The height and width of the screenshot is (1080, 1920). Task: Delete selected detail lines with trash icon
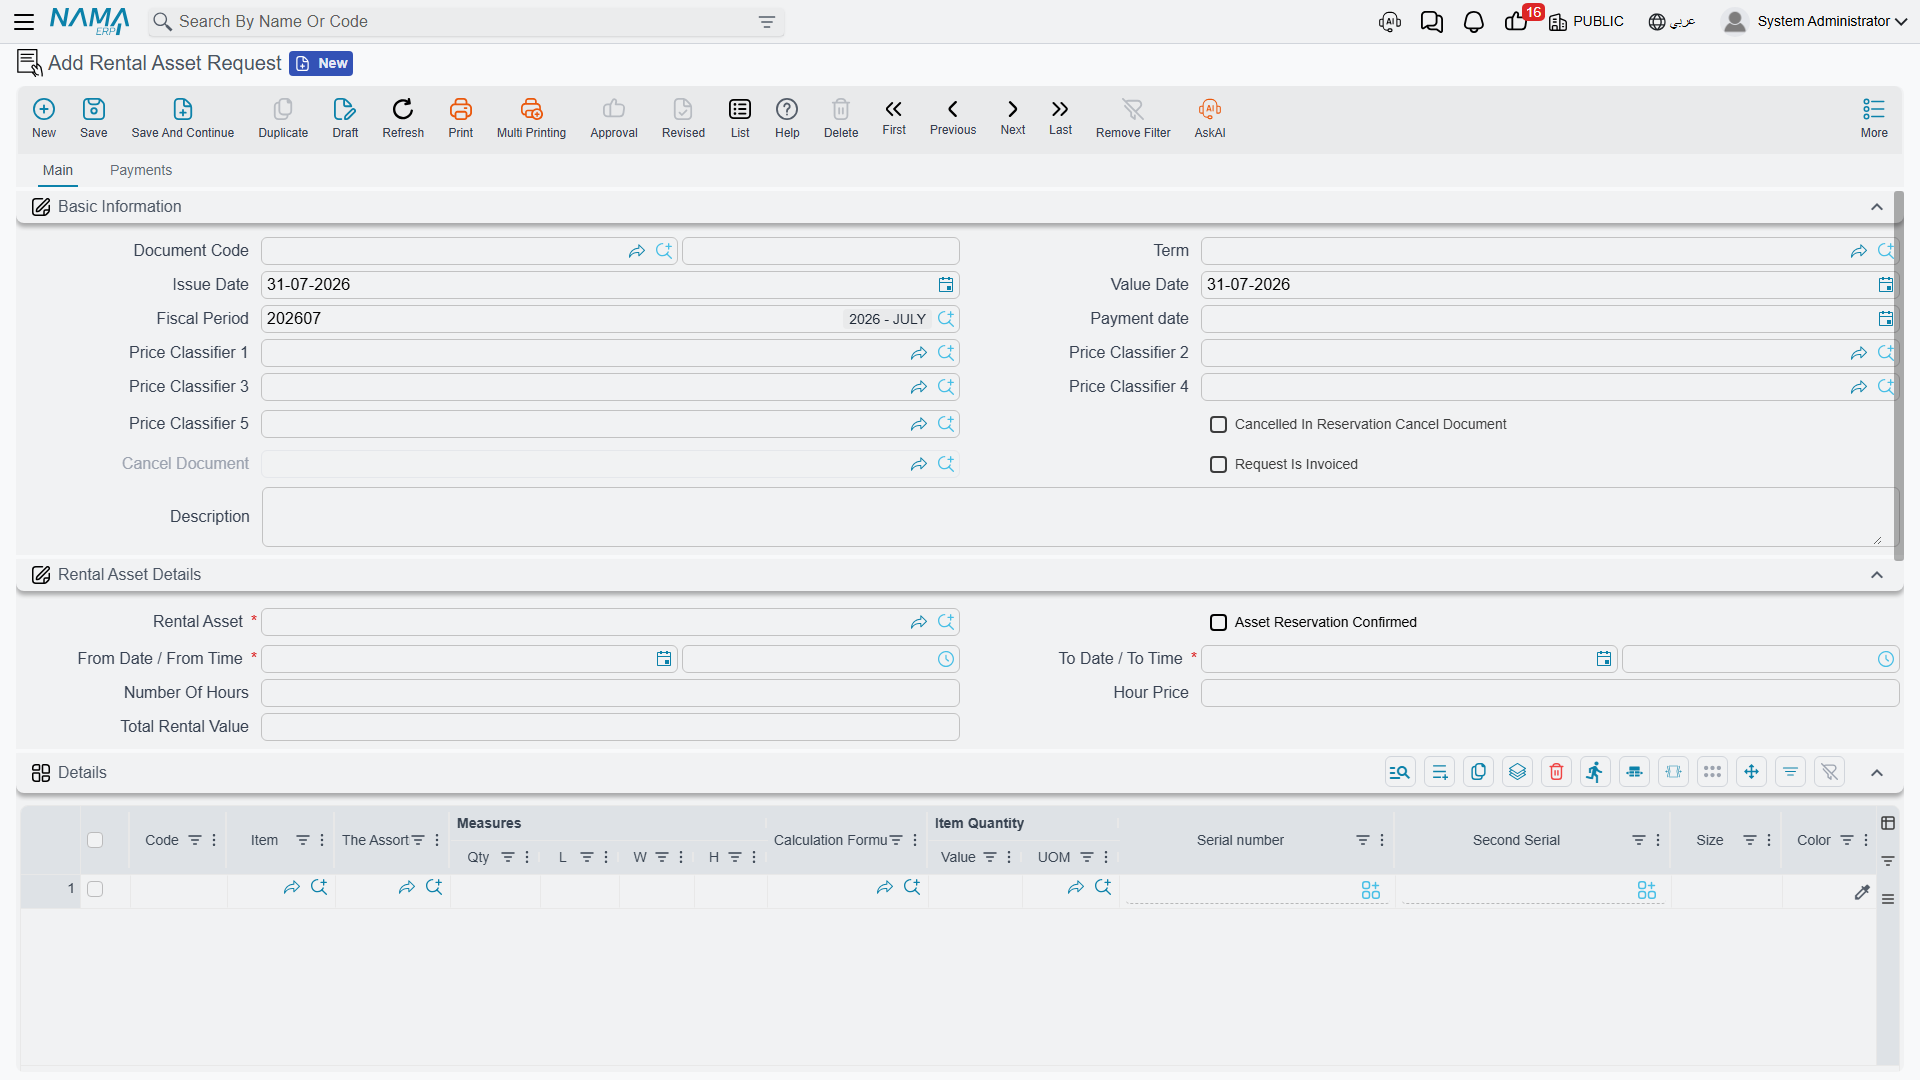pos(1556,772)
